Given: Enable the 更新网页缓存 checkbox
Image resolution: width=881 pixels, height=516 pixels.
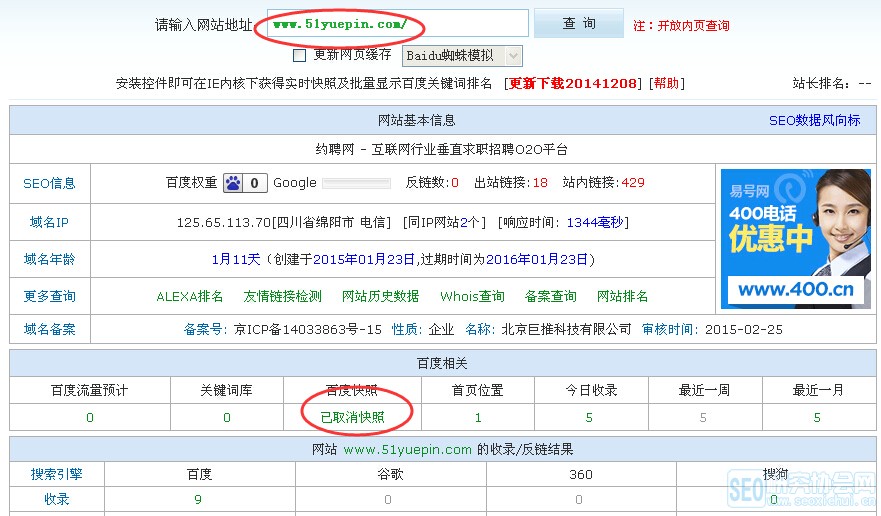Looking at the screenshot, I should pyautogui.click(x=299, y=55).
